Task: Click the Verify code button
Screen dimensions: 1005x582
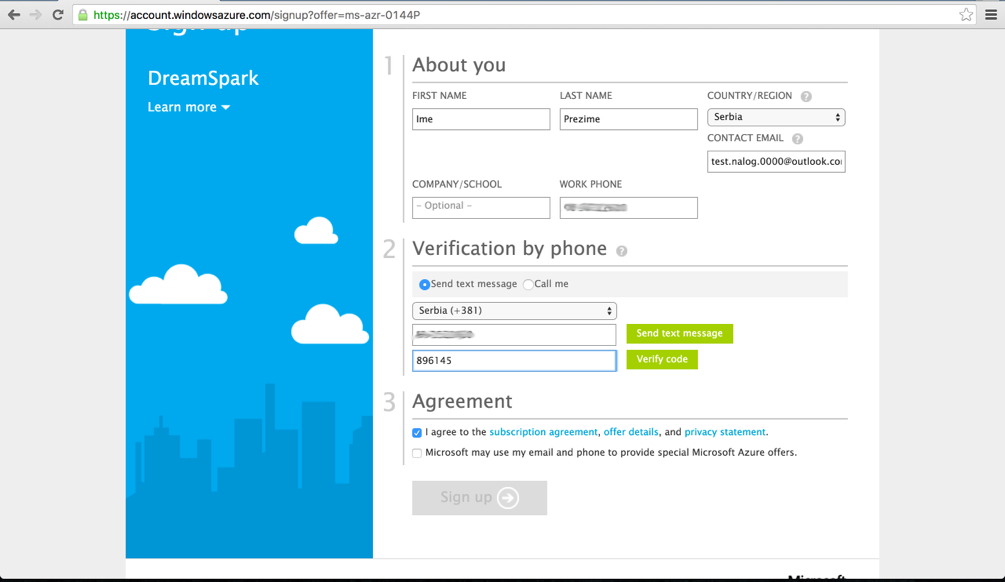Action: (x=662, y=359)
